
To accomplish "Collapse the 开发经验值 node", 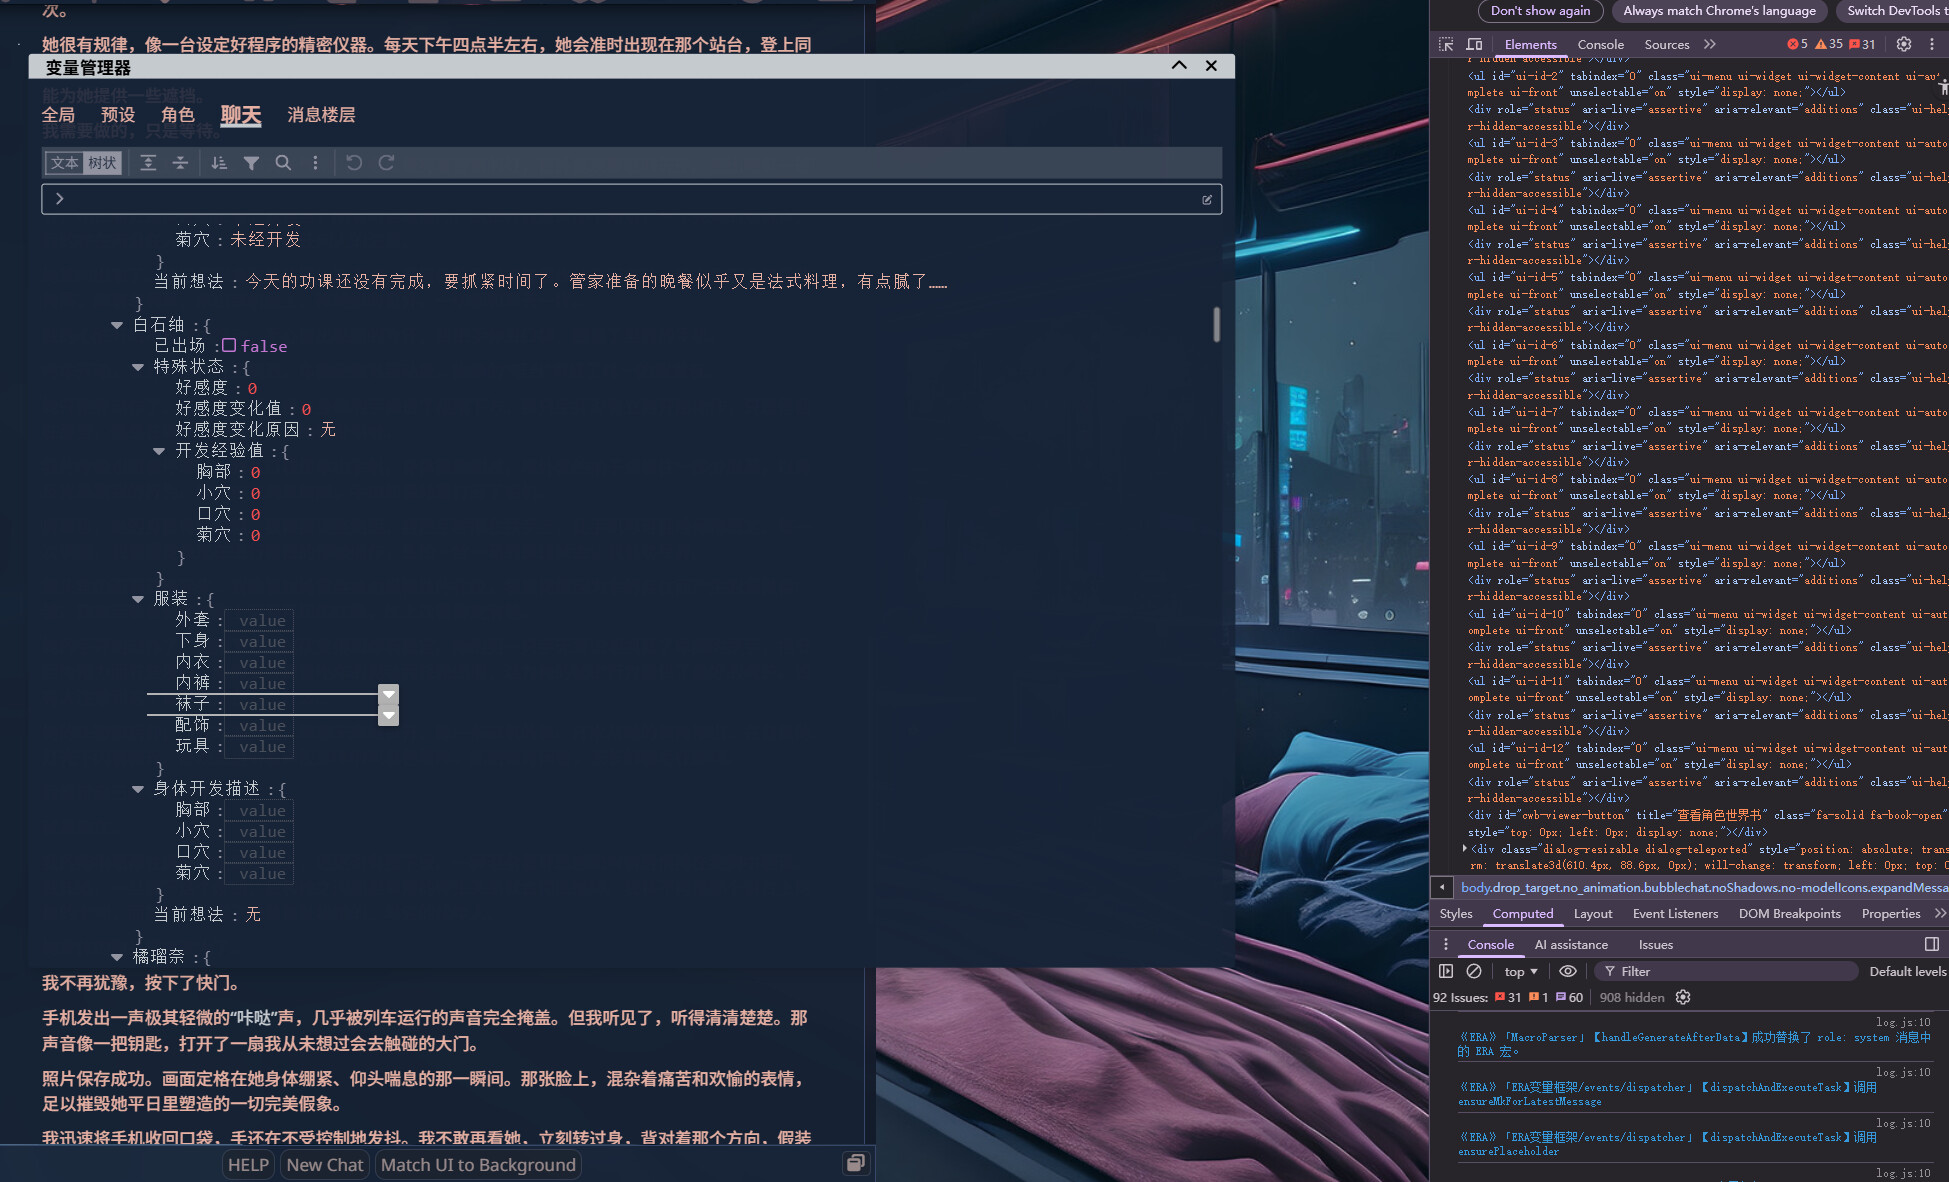I will pos(159,451).
